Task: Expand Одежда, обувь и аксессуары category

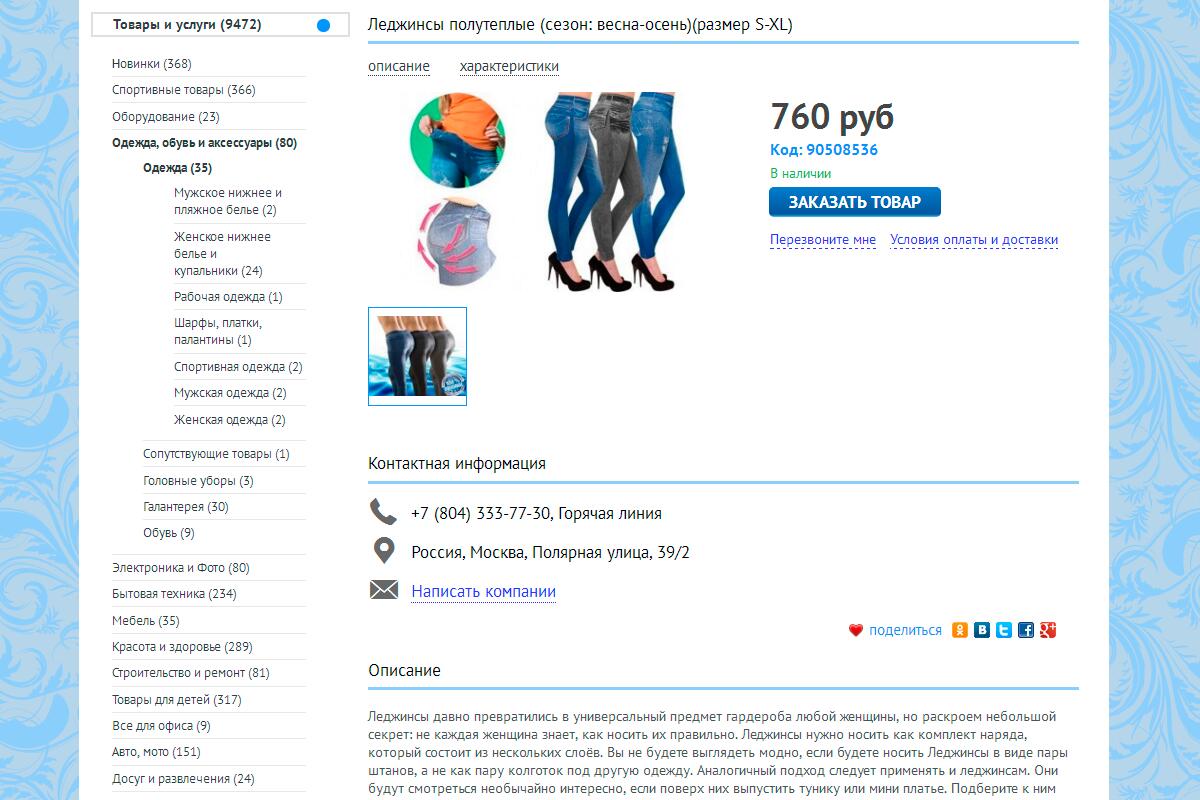Action: (204, 143)
